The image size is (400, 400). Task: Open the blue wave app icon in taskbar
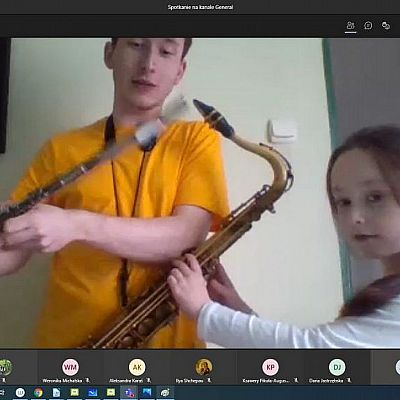[92, 393]
